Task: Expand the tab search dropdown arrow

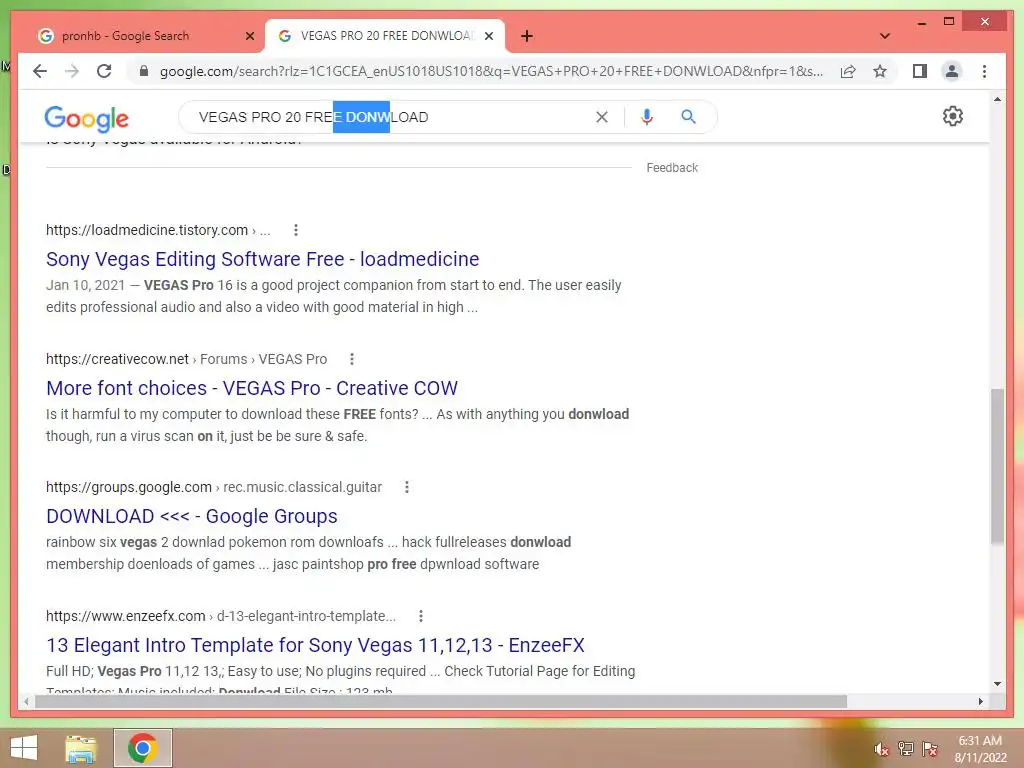Action: pyautogui.click(x=885, y=36)
